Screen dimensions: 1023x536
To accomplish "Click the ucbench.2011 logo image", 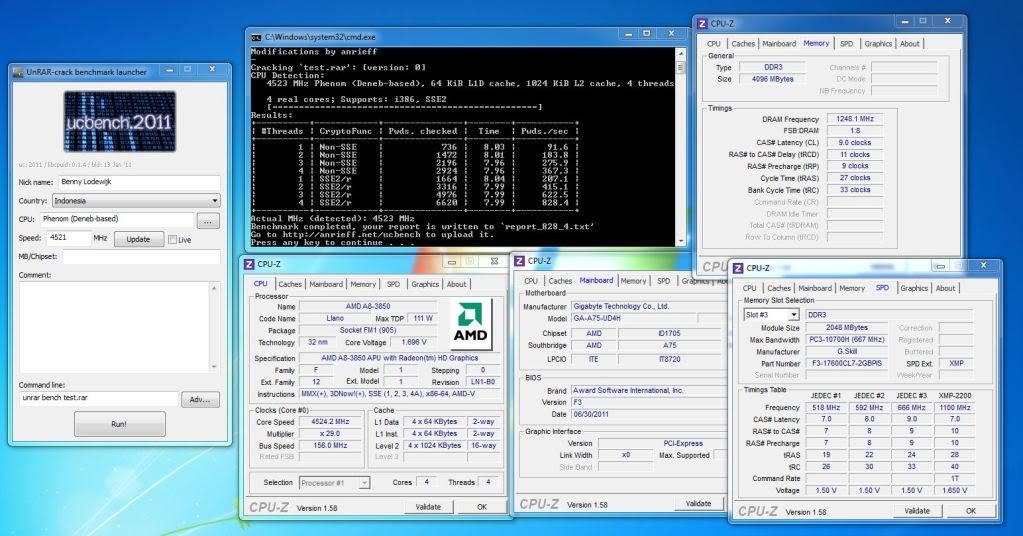I will 119,121.
